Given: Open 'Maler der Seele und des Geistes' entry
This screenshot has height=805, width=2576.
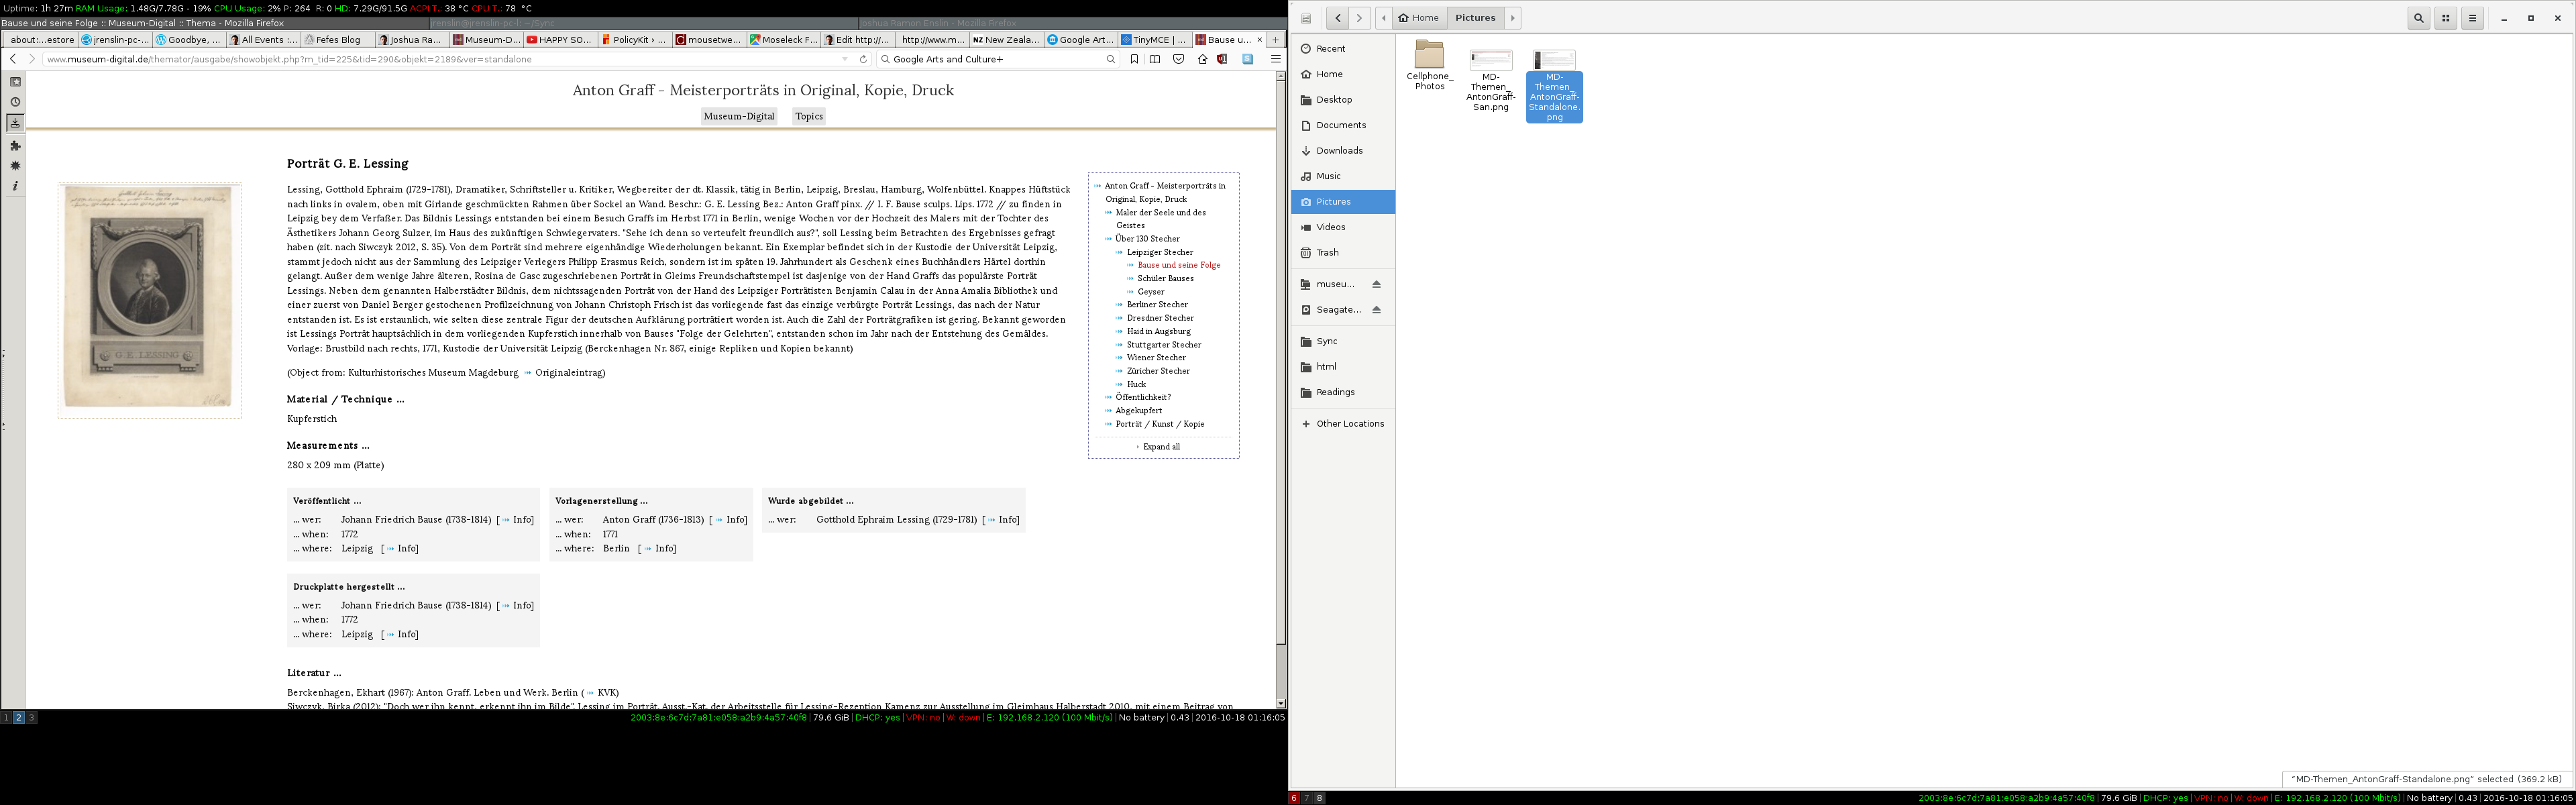Looking at the screenshot, I should (x=1160, y=219).
